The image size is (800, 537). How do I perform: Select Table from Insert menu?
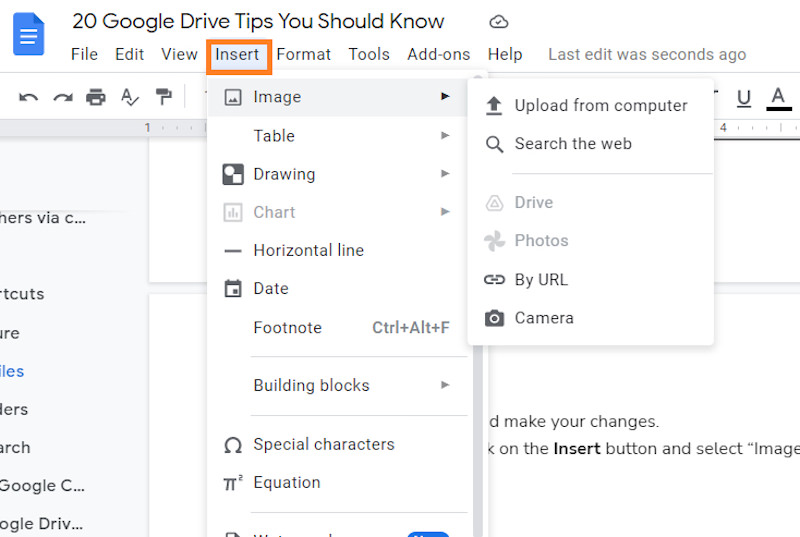338,136
